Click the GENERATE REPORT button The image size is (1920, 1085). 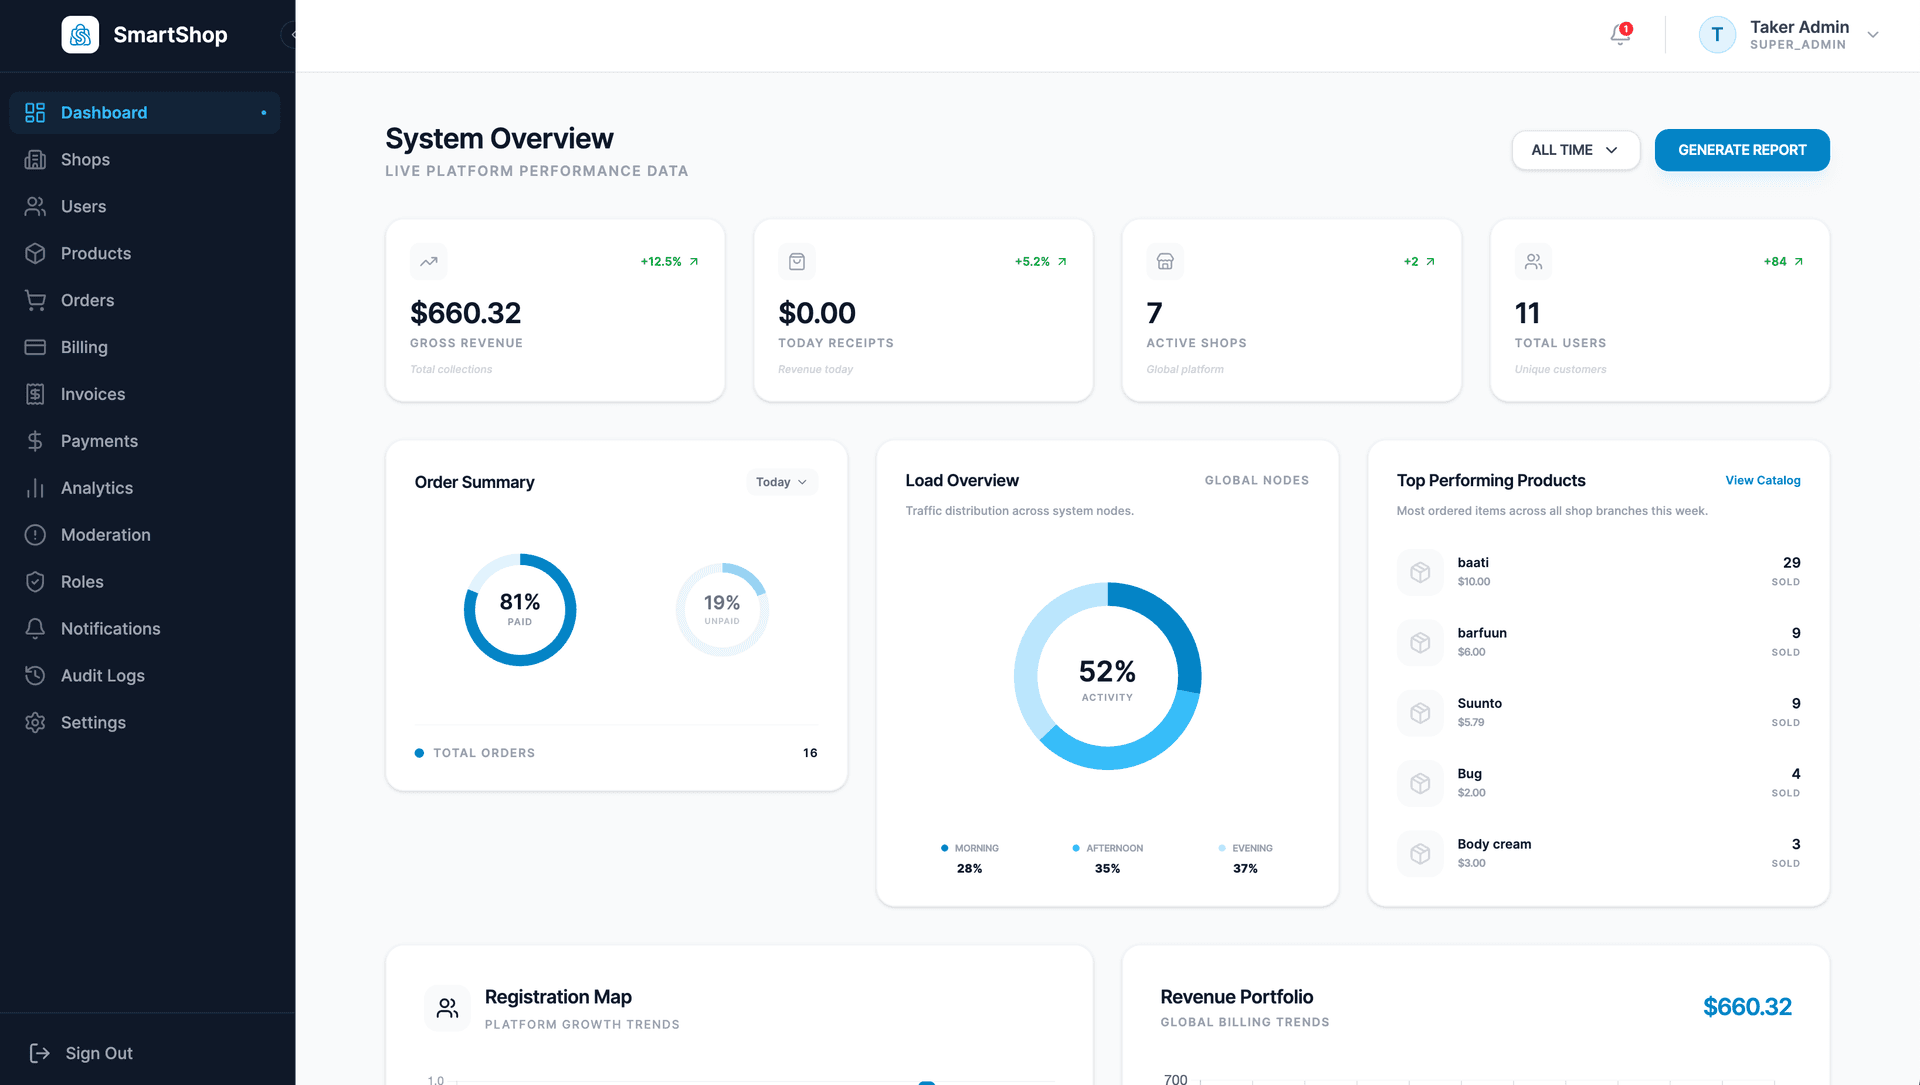pyautogui.click(x=1742, y=150)
